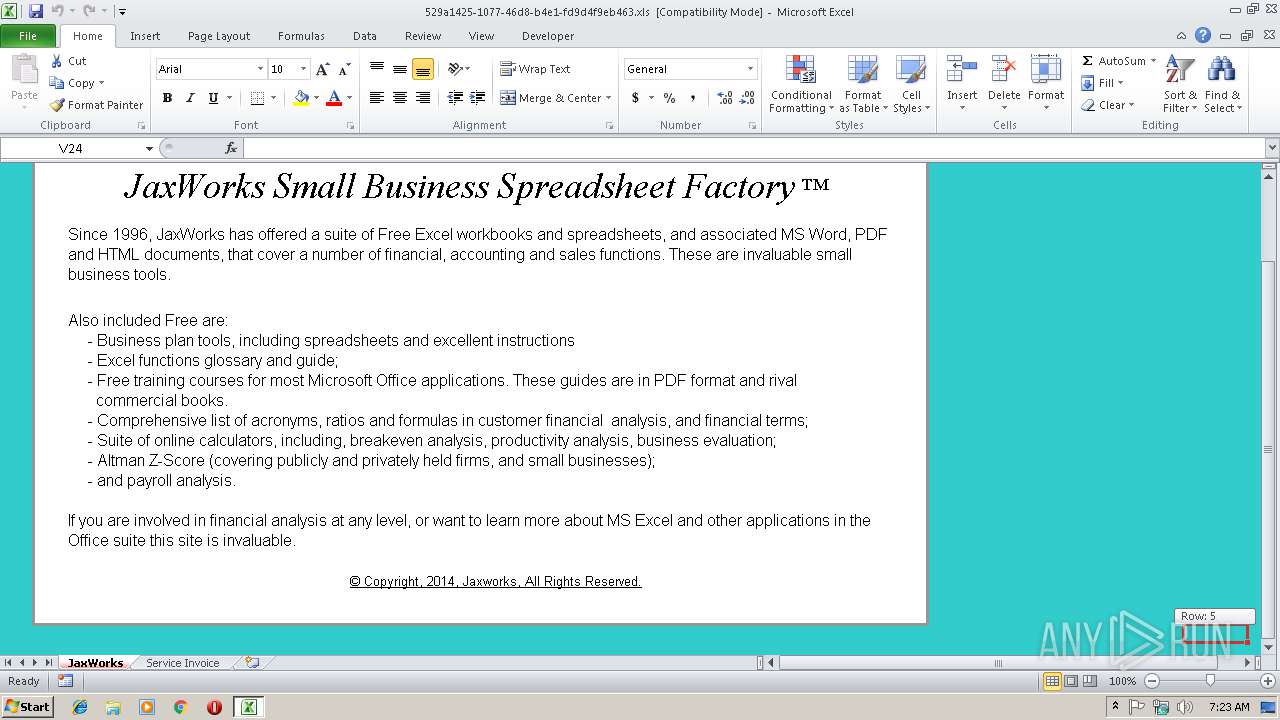Apply the yellow Fill Color swatch
The width and height of the screenshot is (1280, 720).
tap(301, 98)
